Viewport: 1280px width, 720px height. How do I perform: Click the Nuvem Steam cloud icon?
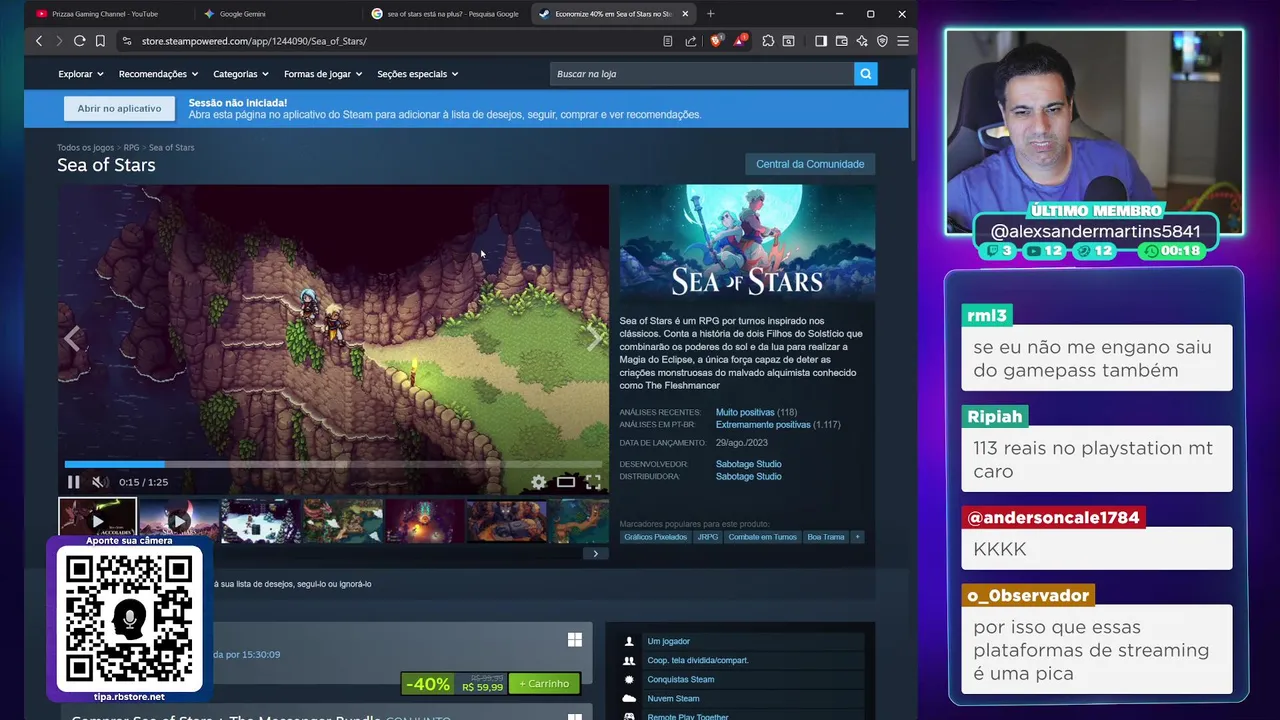coord(629,698)
